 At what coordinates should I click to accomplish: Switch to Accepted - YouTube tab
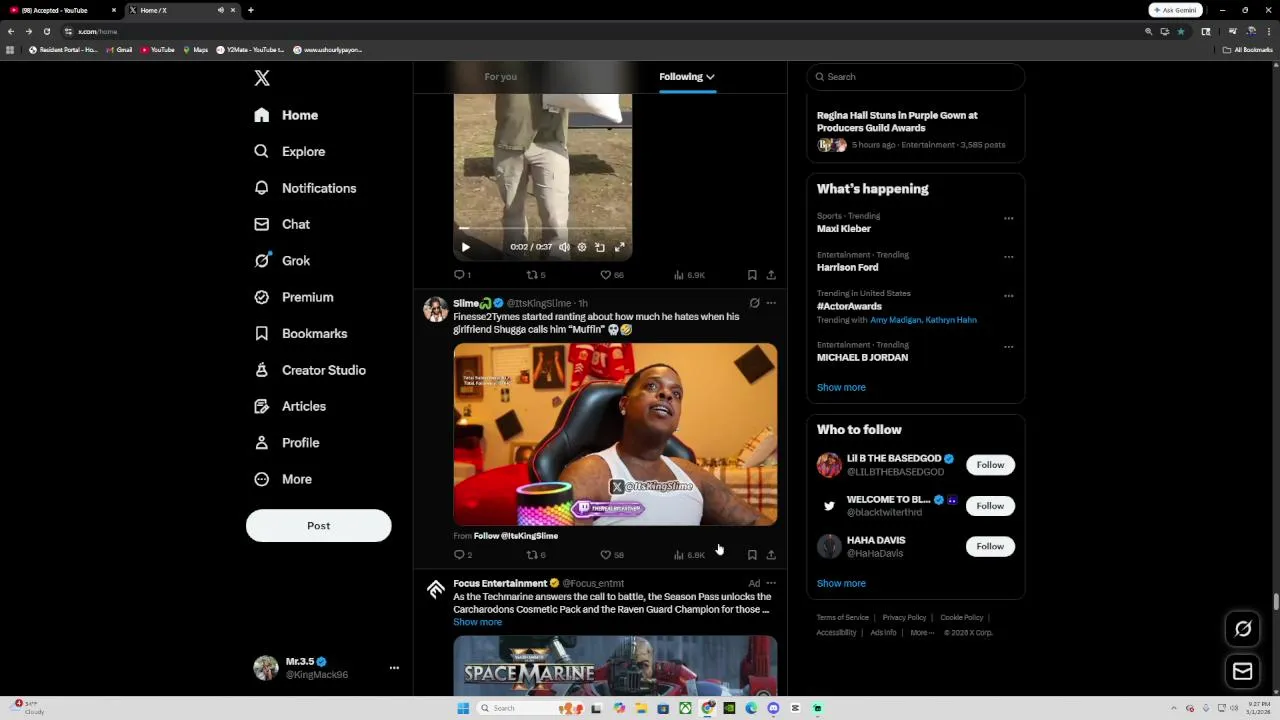pyautogui.click(x=61, y=10)
